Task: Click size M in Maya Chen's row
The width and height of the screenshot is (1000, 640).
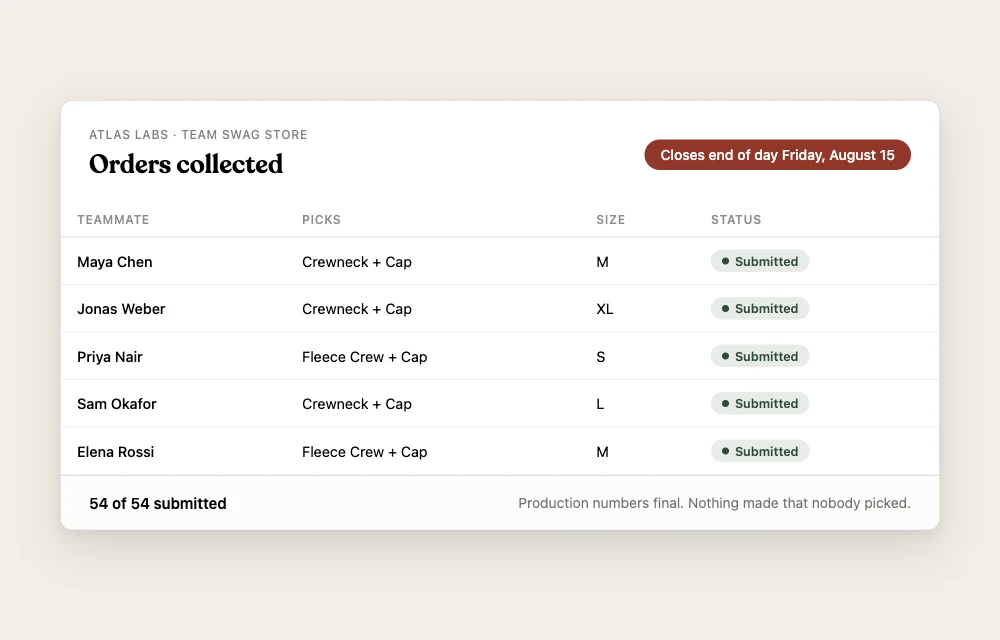Action: [x=602, y=262]
